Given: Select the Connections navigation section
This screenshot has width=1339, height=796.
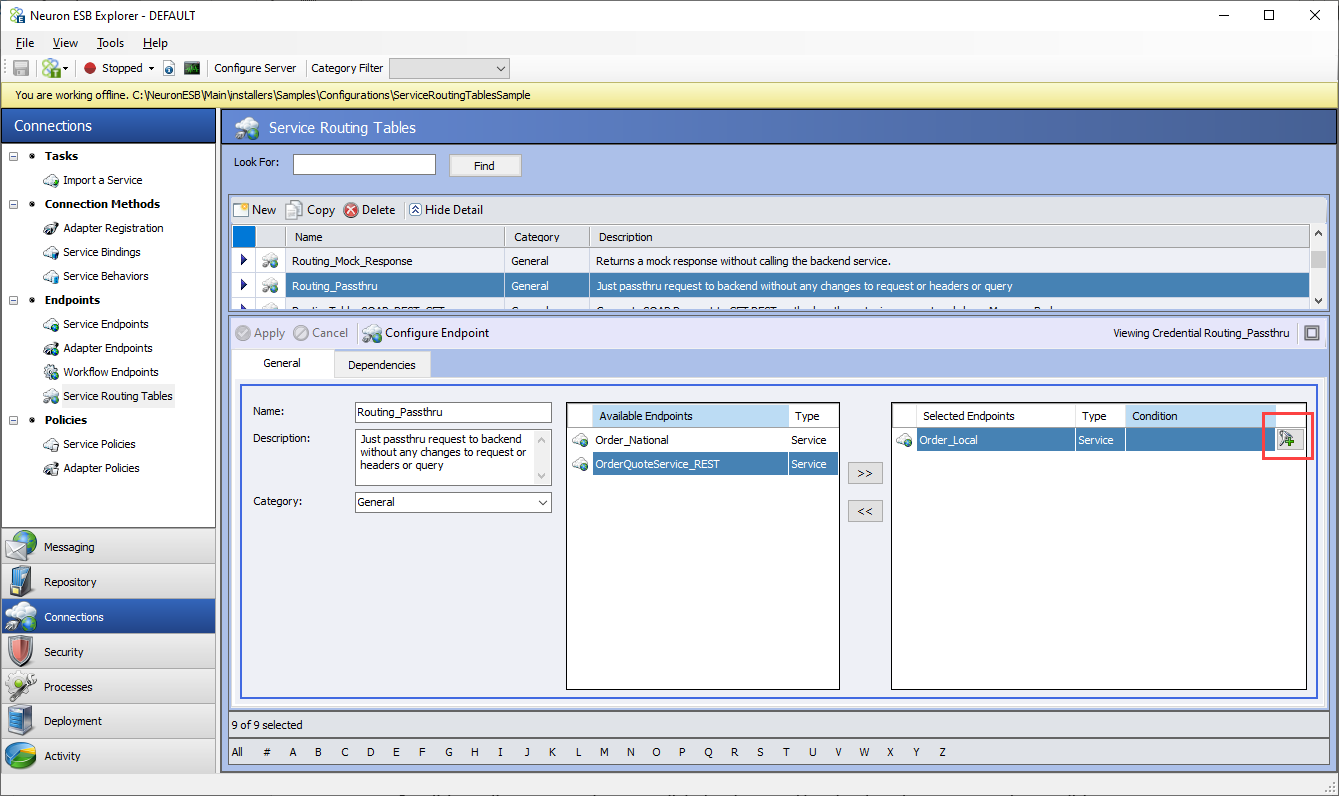Looking at the screenshot, I should (x=108, y=617).
